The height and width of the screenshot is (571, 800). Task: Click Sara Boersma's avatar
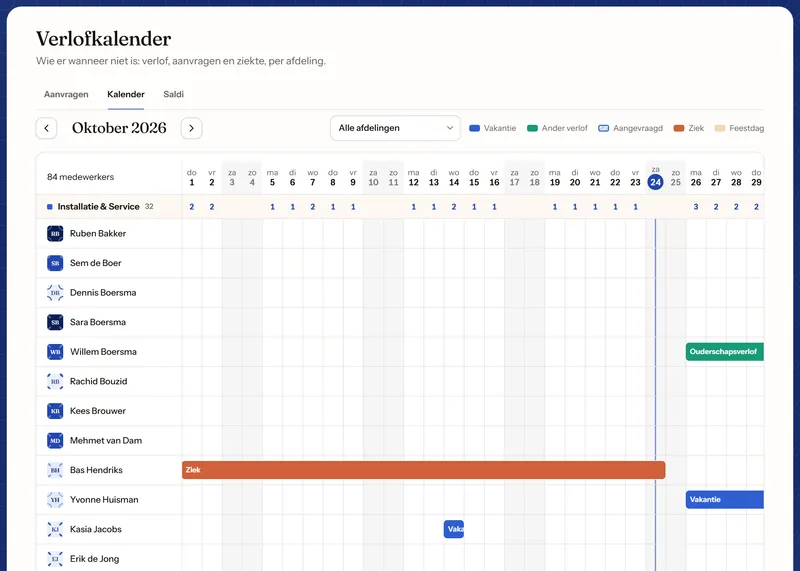(55, 322)
